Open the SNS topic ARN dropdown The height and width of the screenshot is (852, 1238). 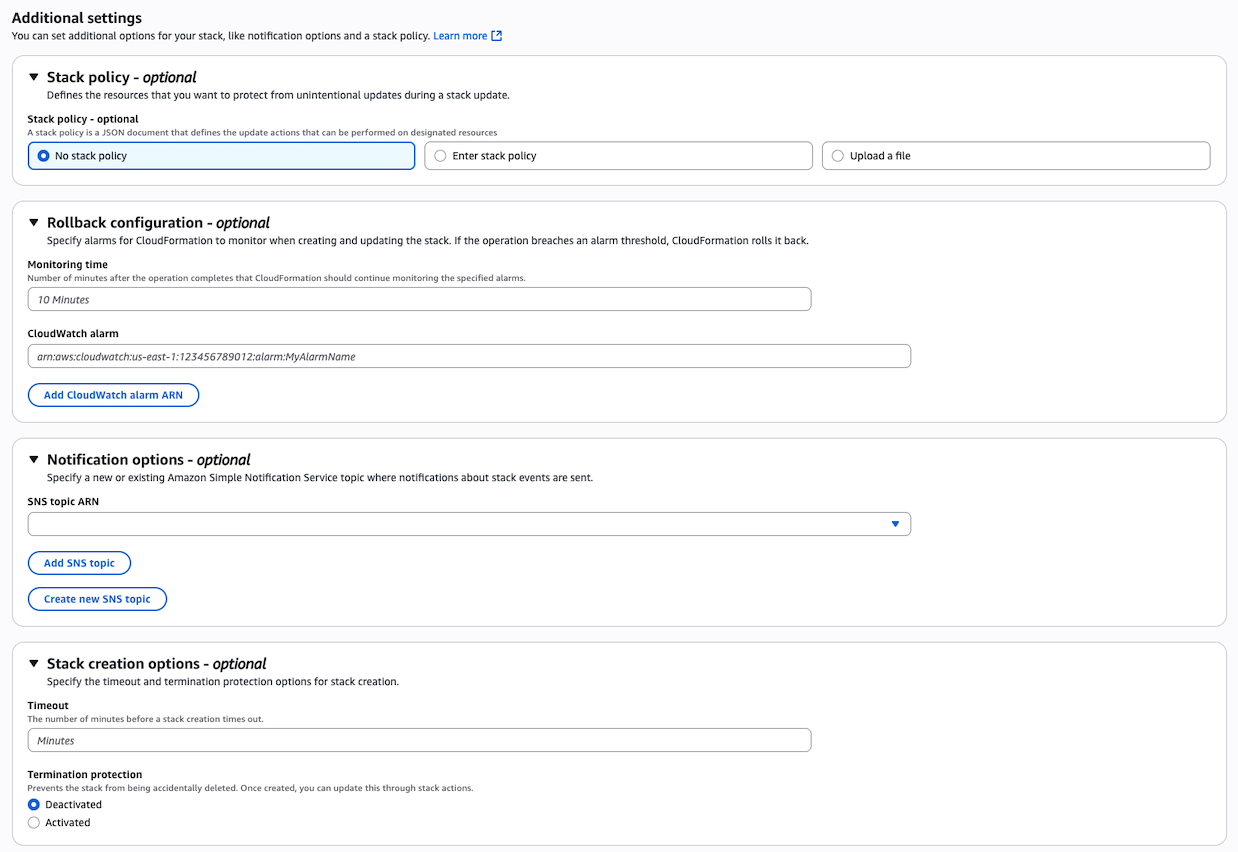click(469, 523)
